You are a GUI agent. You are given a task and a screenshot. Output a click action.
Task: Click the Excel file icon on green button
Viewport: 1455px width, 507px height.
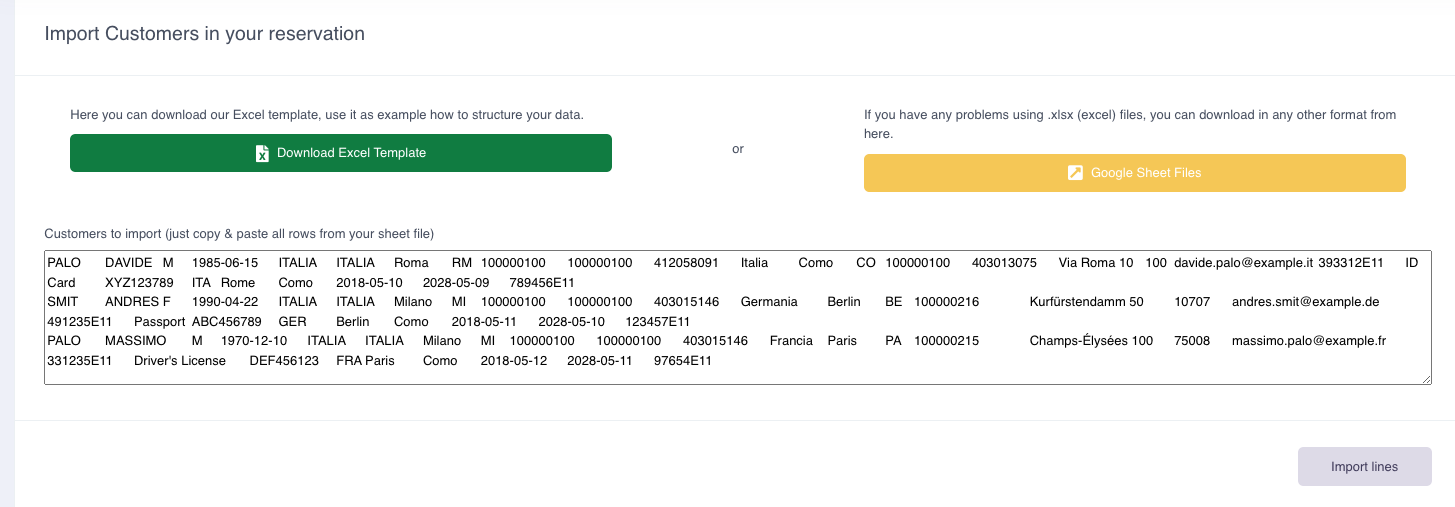pos(262,153)
